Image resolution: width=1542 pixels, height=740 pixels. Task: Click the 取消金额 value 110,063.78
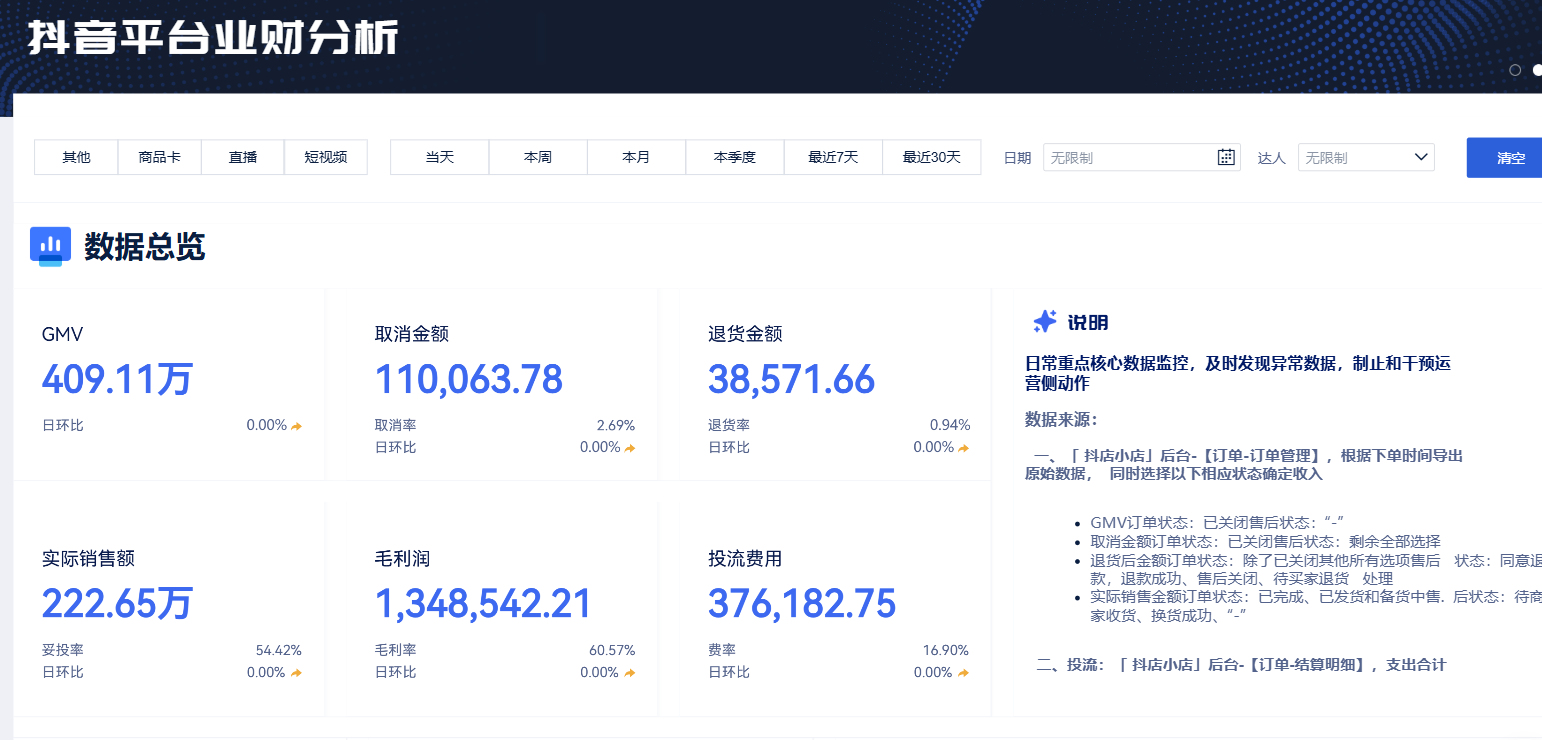469,380
